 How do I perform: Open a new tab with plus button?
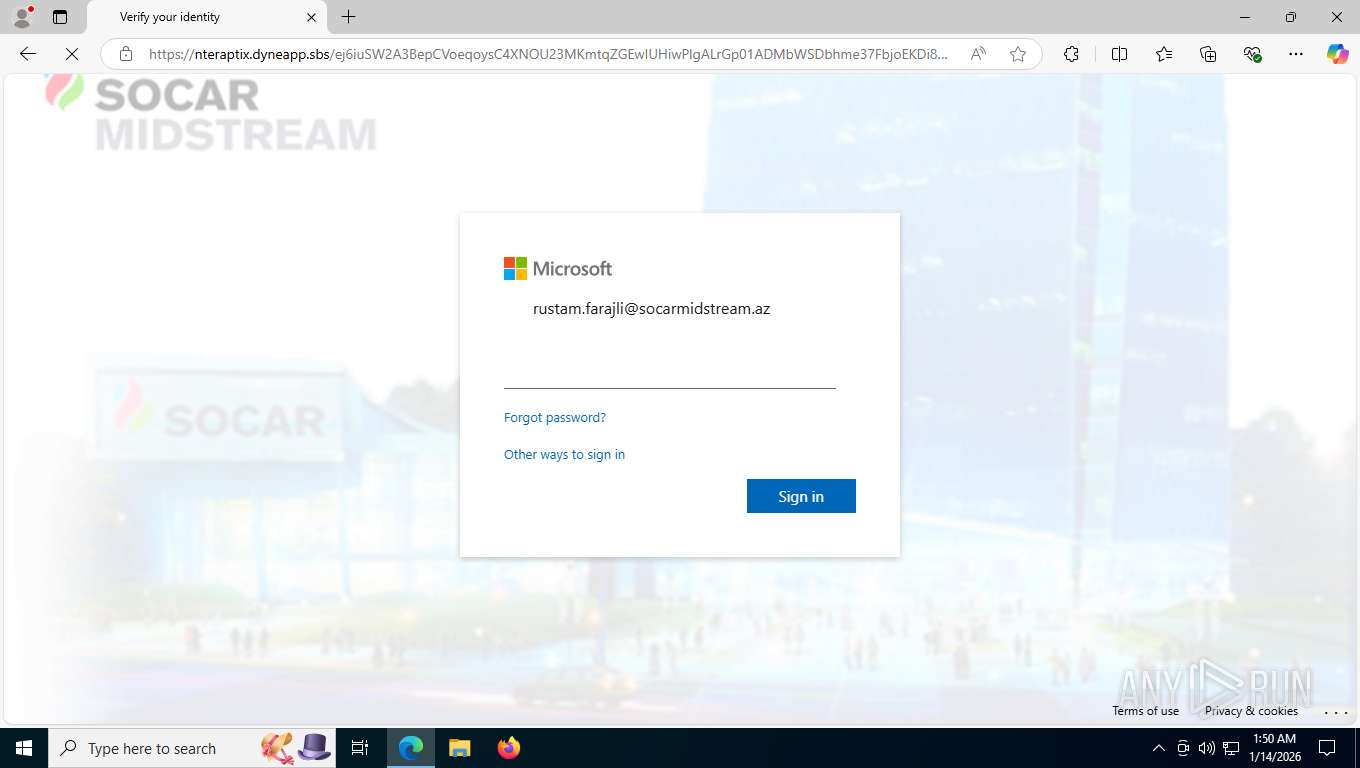coord(348,17)
